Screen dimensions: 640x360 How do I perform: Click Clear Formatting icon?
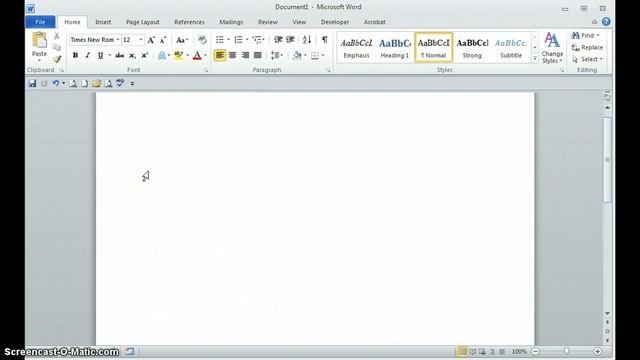[202, 40]
